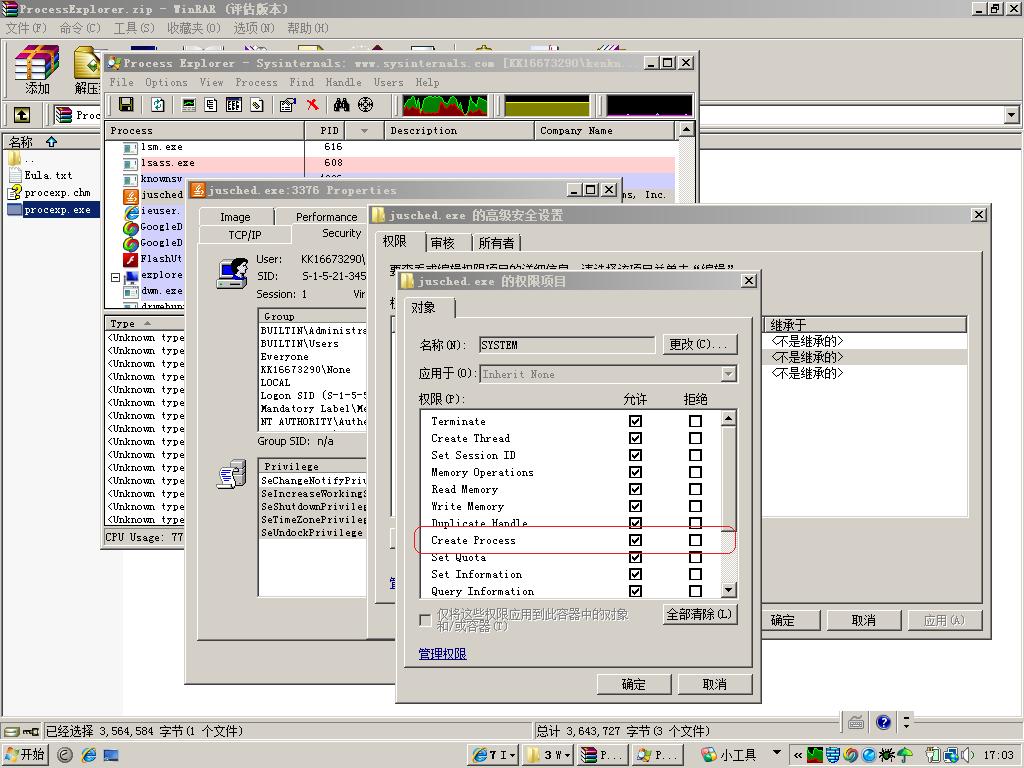Click the permissions list scroll down arrow
The height and width of the screenshot is (768, 1024).
(728, 590)
